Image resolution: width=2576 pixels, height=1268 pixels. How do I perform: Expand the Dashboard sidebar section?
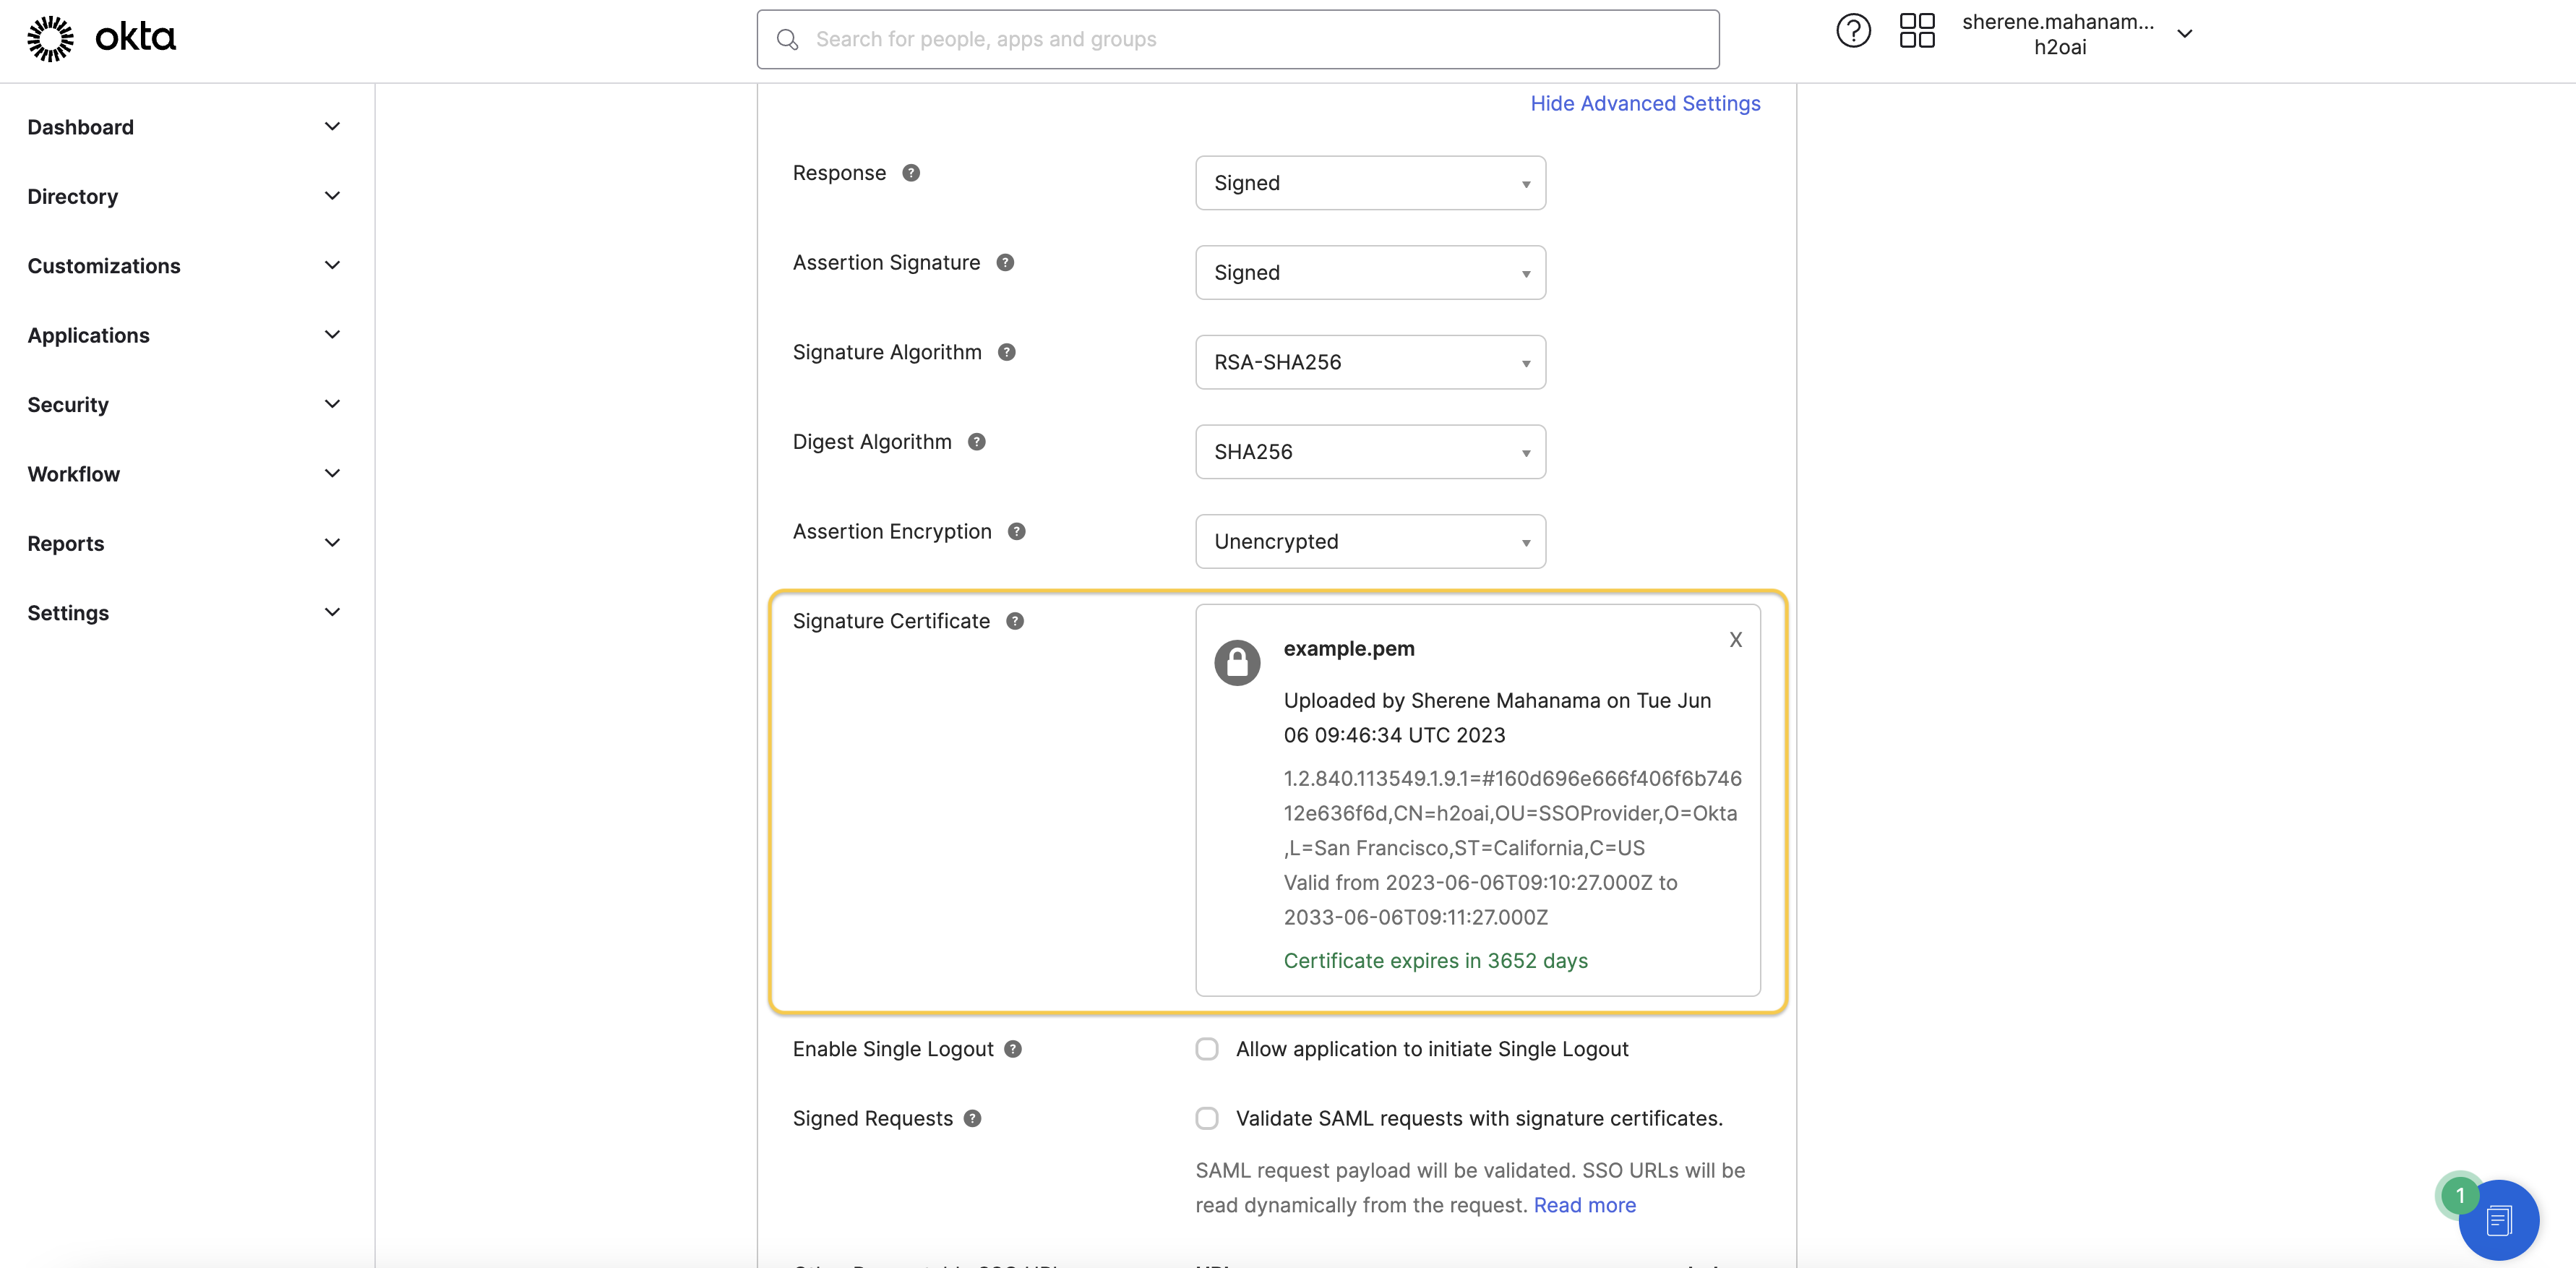pyautogui.click(x=186, y=127)
